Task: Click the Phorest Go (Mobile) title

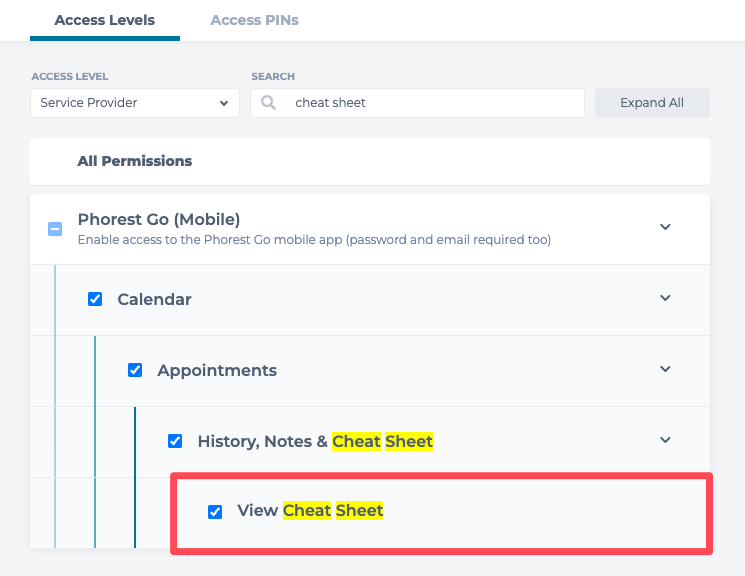Action: [158, 219]
